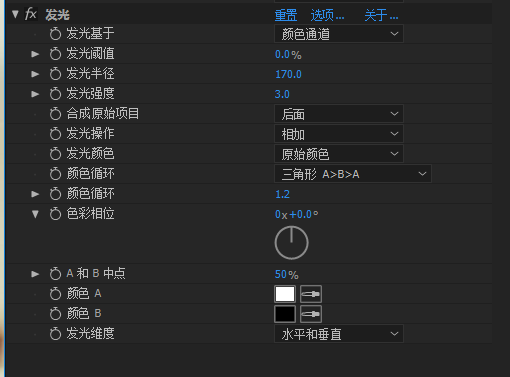Toggle stopwatch for 合成原始项目

pos(55,114)
